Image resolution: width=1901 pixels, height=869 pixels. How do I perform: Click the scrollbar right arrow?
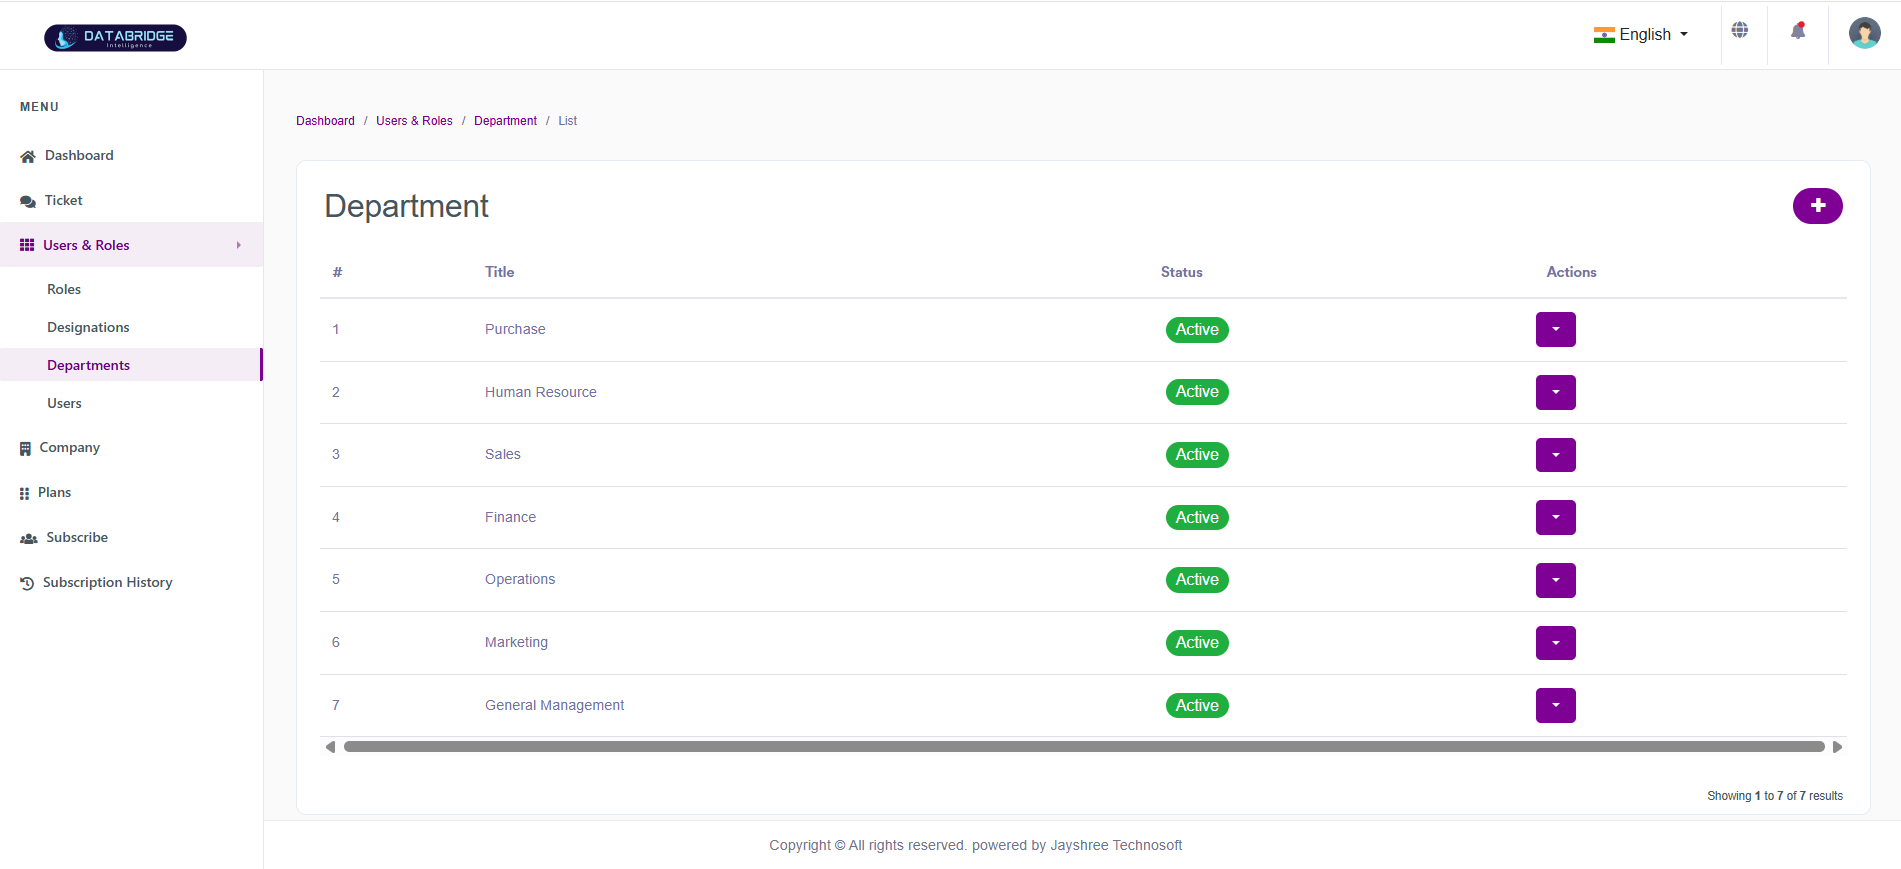1837,747
